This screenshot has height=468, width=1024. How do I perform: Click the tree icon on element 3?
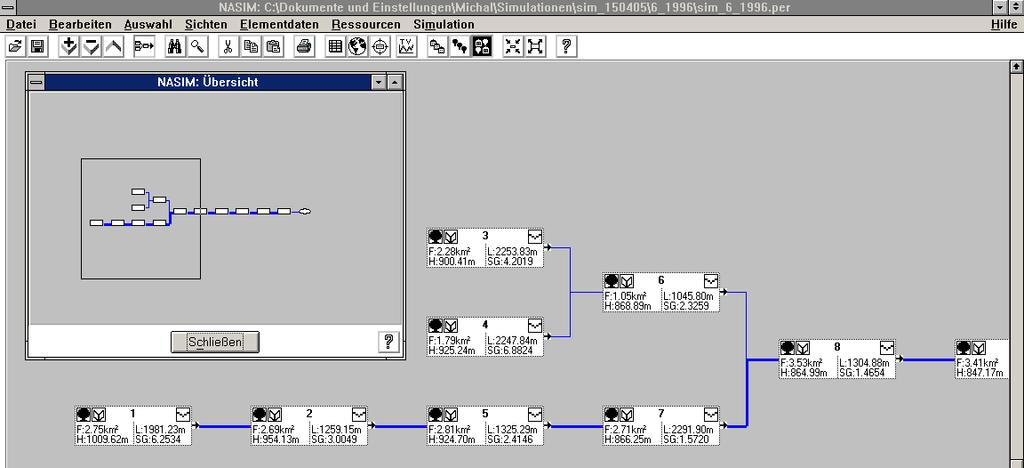[435, 236]
